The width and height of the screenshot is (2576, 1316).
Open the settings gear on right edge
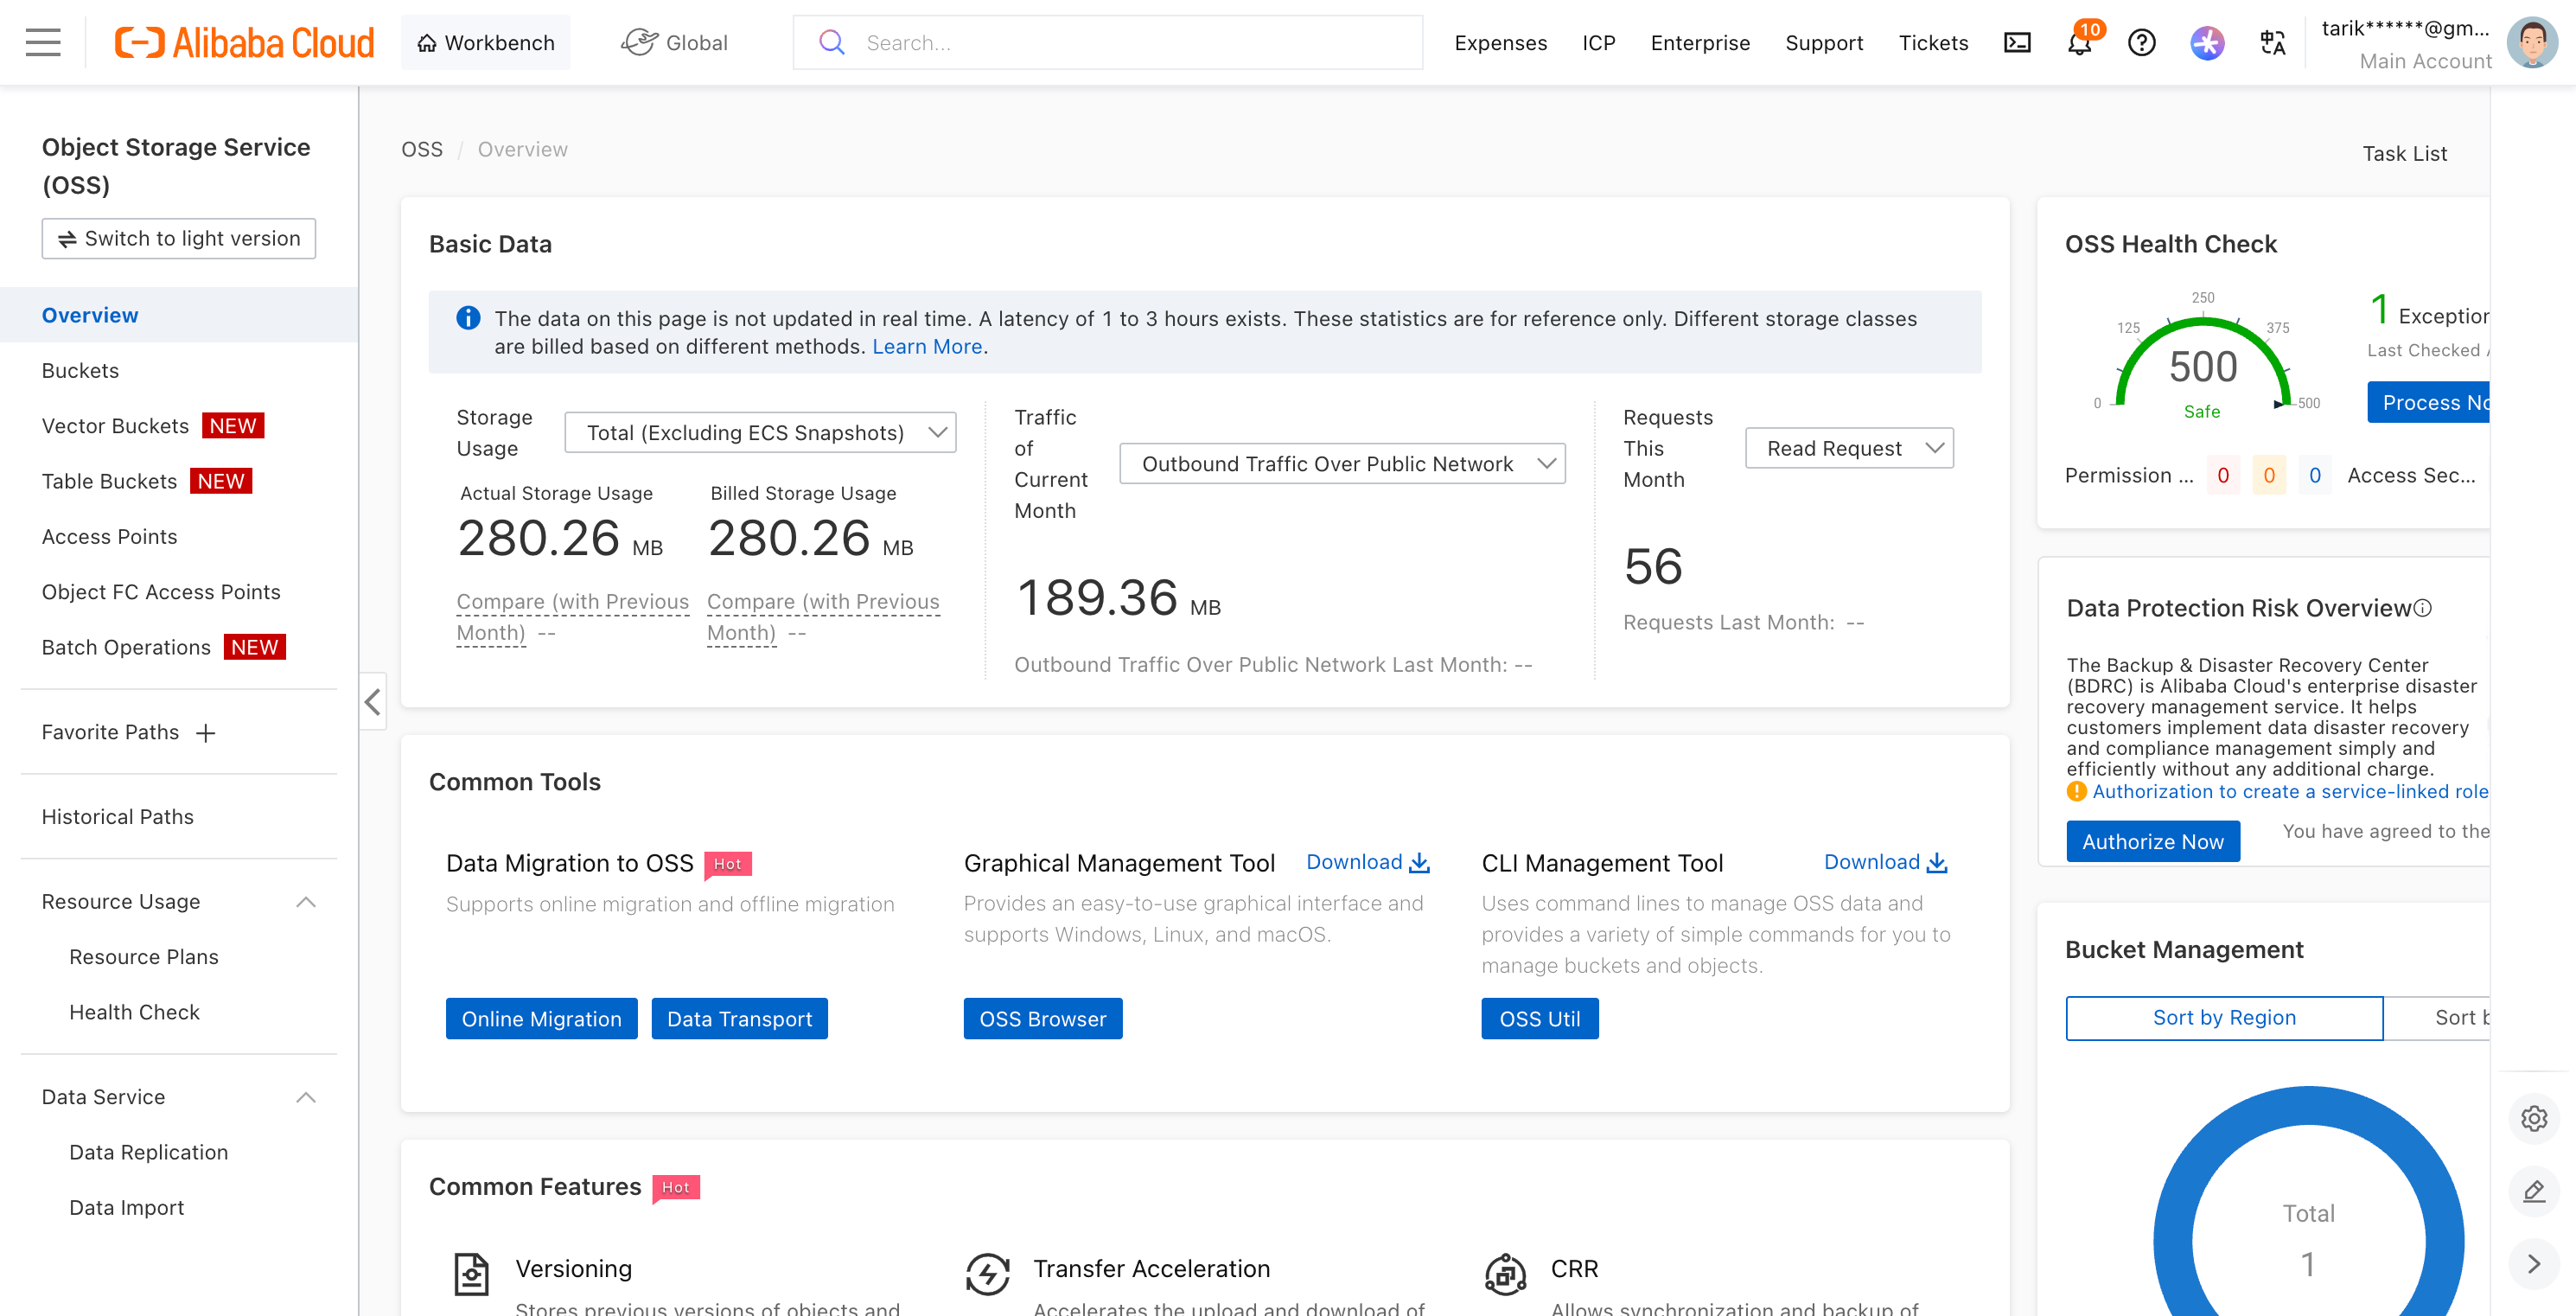(2534, 1118)
